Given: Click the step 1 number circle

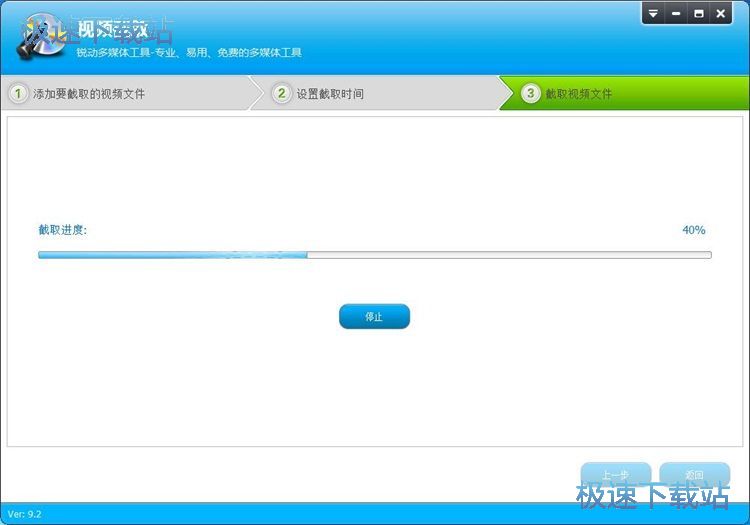Looking at the screenshot, I should click(x=18, y=93).
